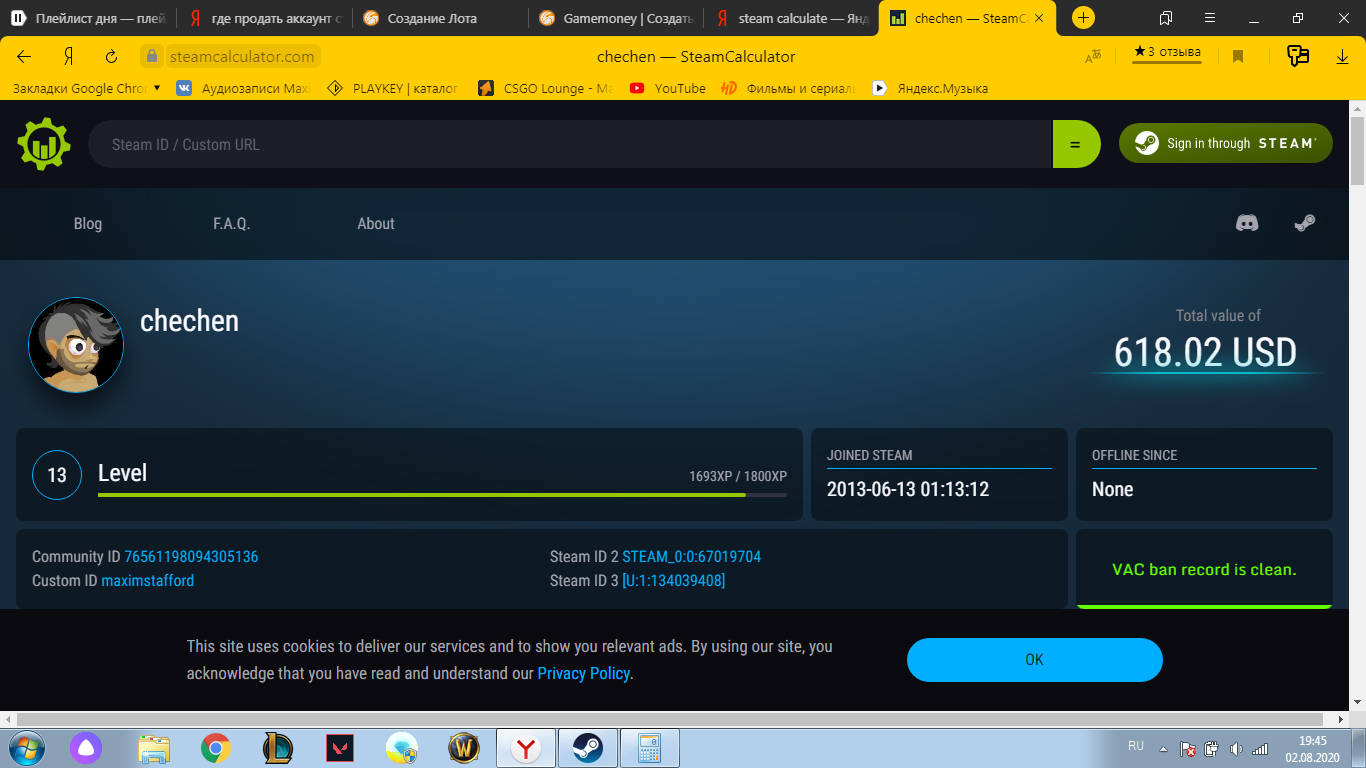Click the browser back arrow
Viewport: 1366px width, 768px height.
(x=24, y=57)
